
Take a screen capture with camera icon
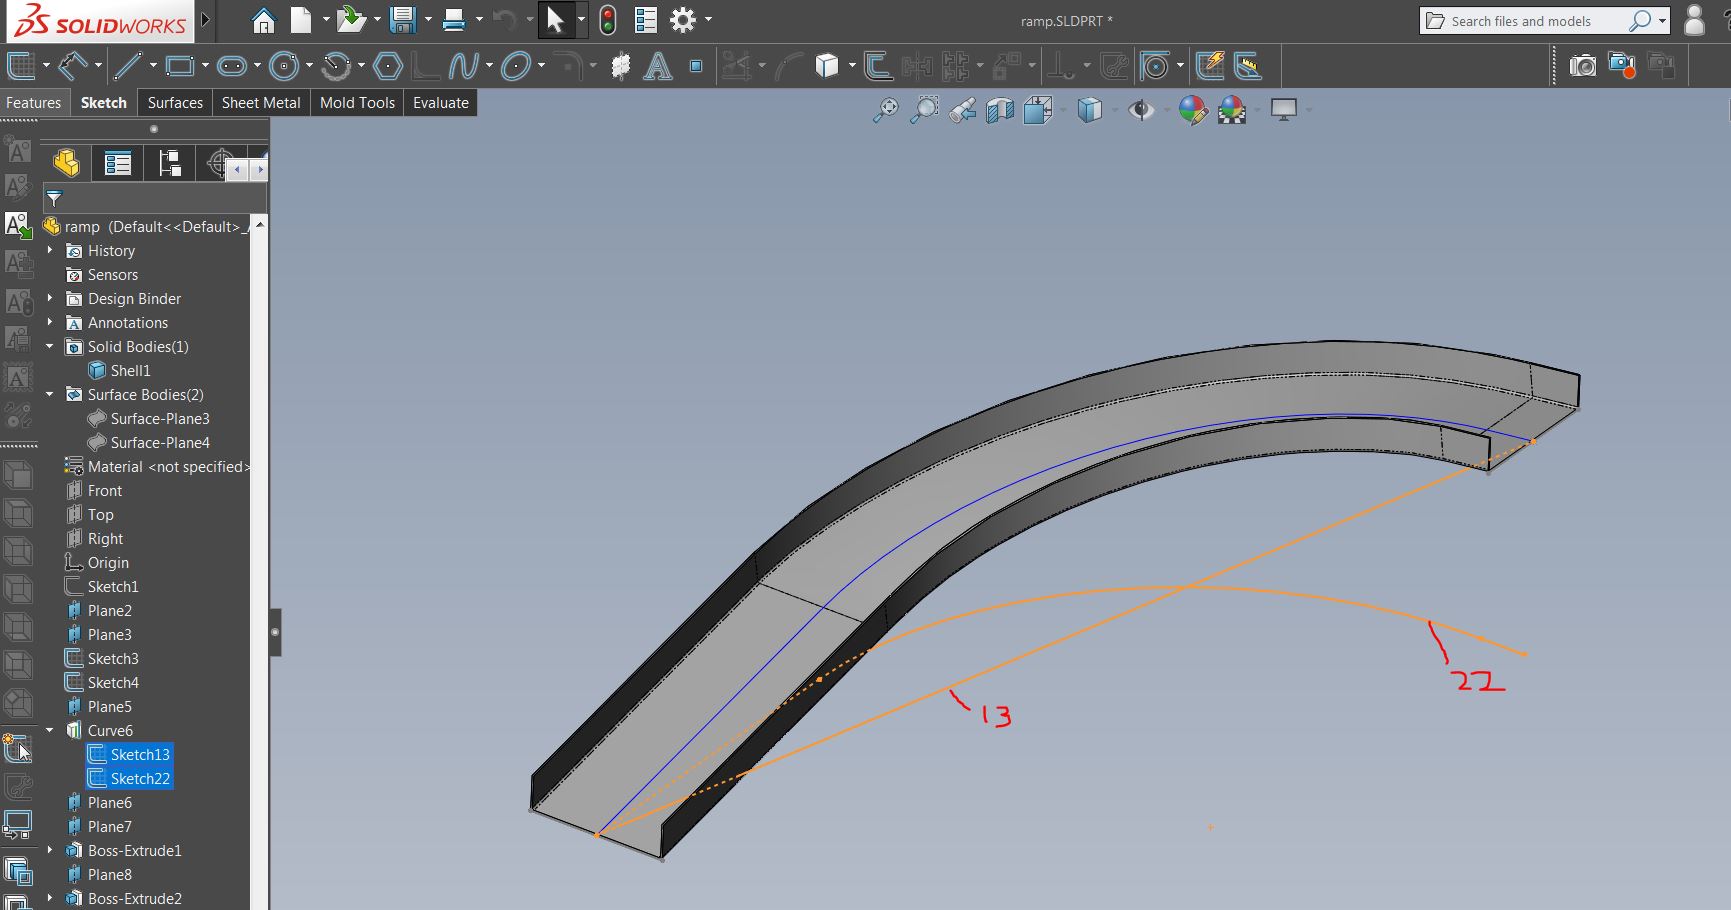[1583, 66]
